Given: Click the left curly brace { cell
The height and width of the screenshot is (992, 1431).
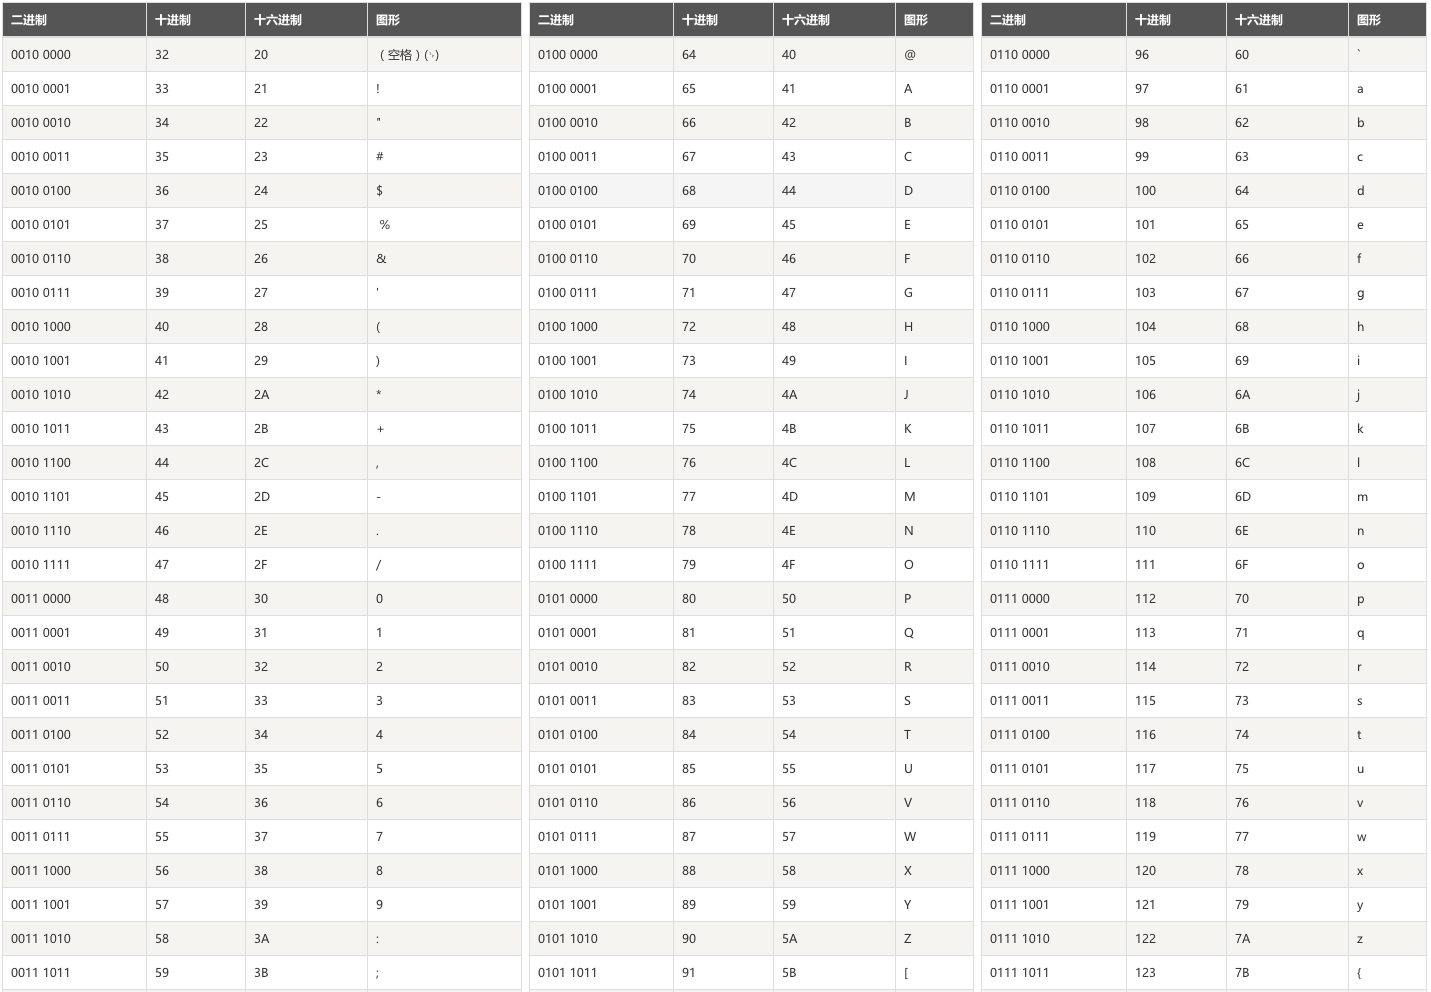Looking at the screenshot, I should tap(1359, 973).
